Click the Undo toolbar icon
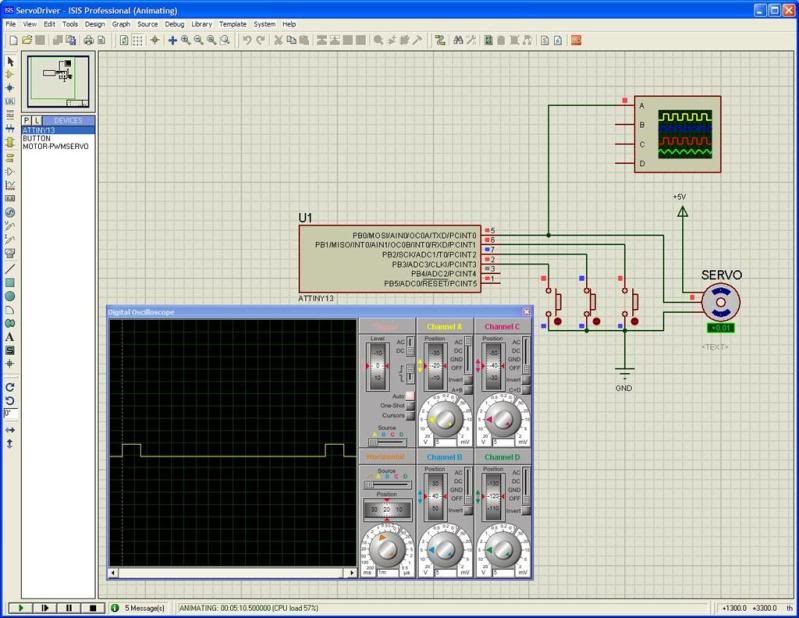Image resolution: width=799 pixels, height=618 pixels. click(x=247, y=40)
